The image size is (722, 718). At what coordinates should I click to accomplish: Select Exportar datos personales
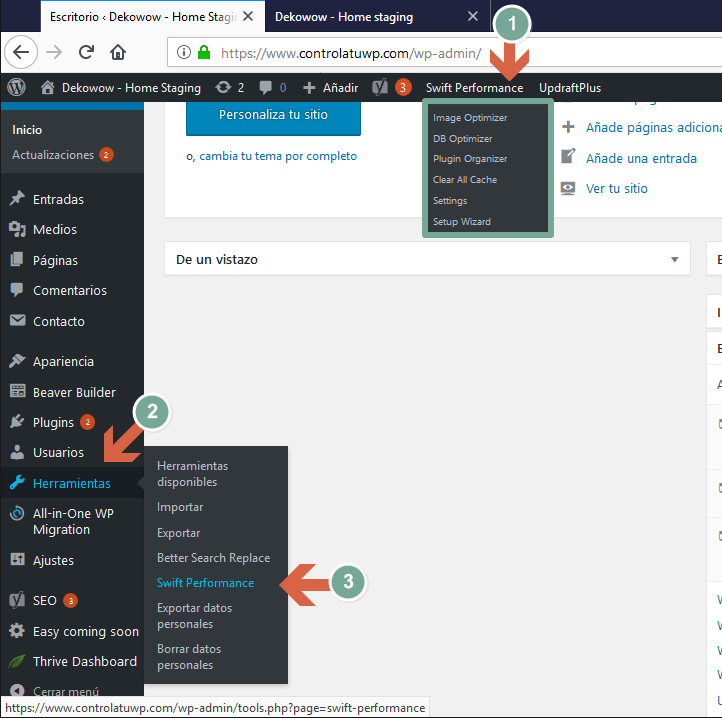194,615
